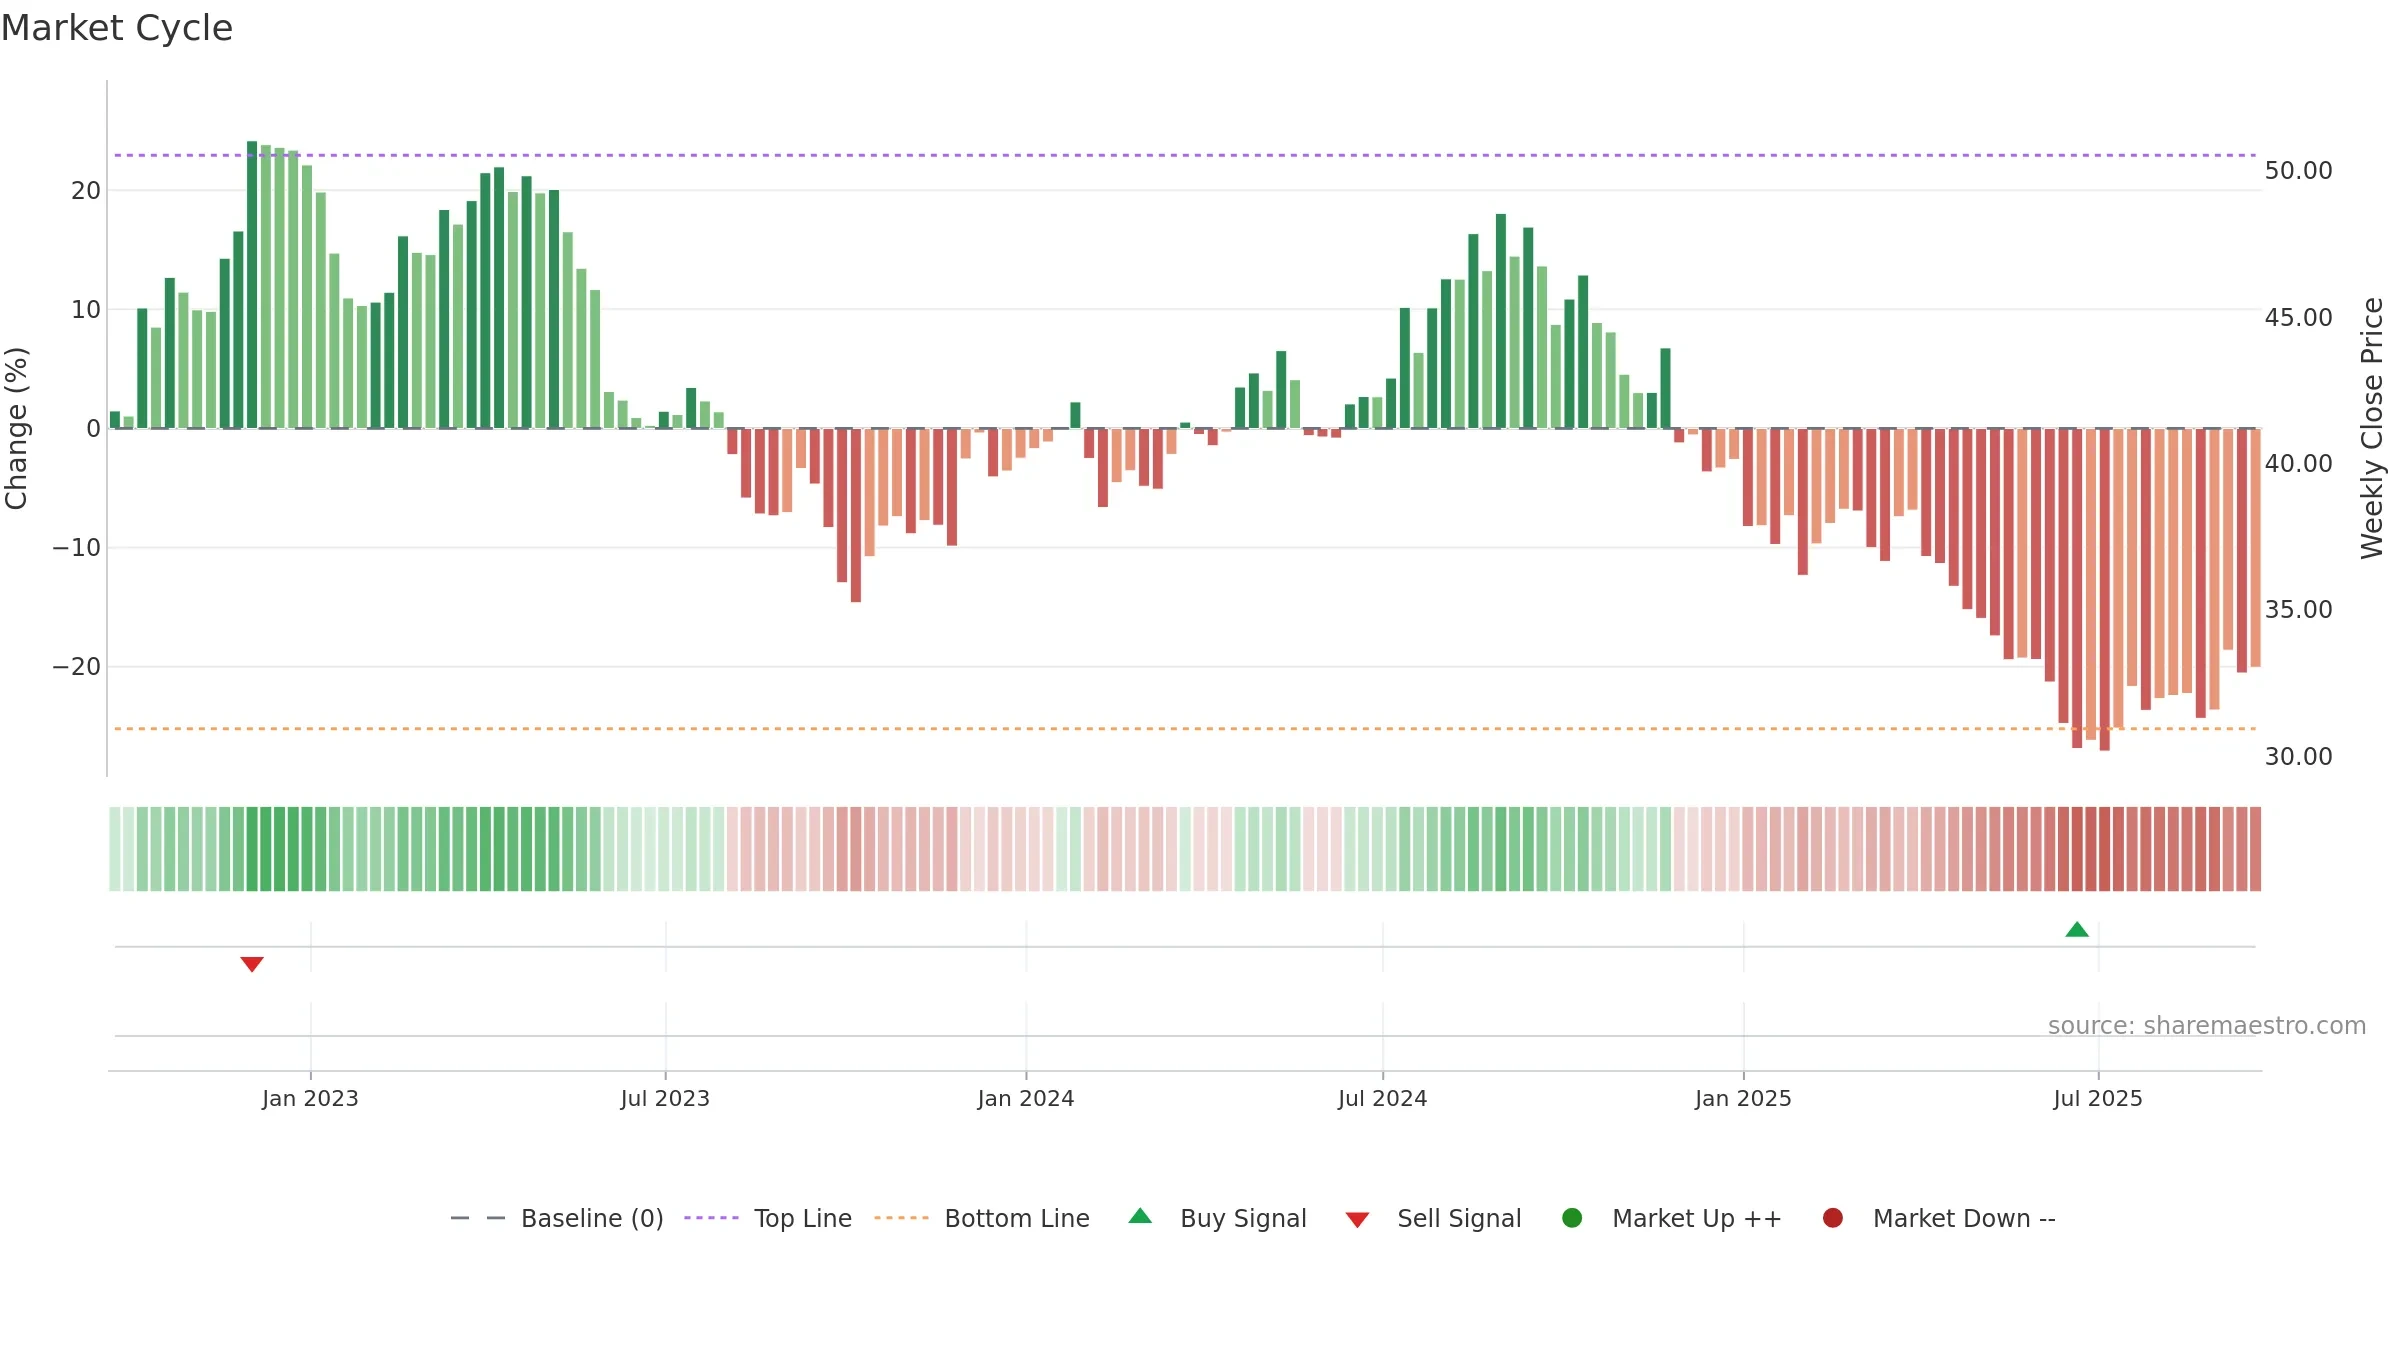Click the 45.00 price axis tick label
This screenshot has height=1350, width=2400.
(x=2298, y=318)
